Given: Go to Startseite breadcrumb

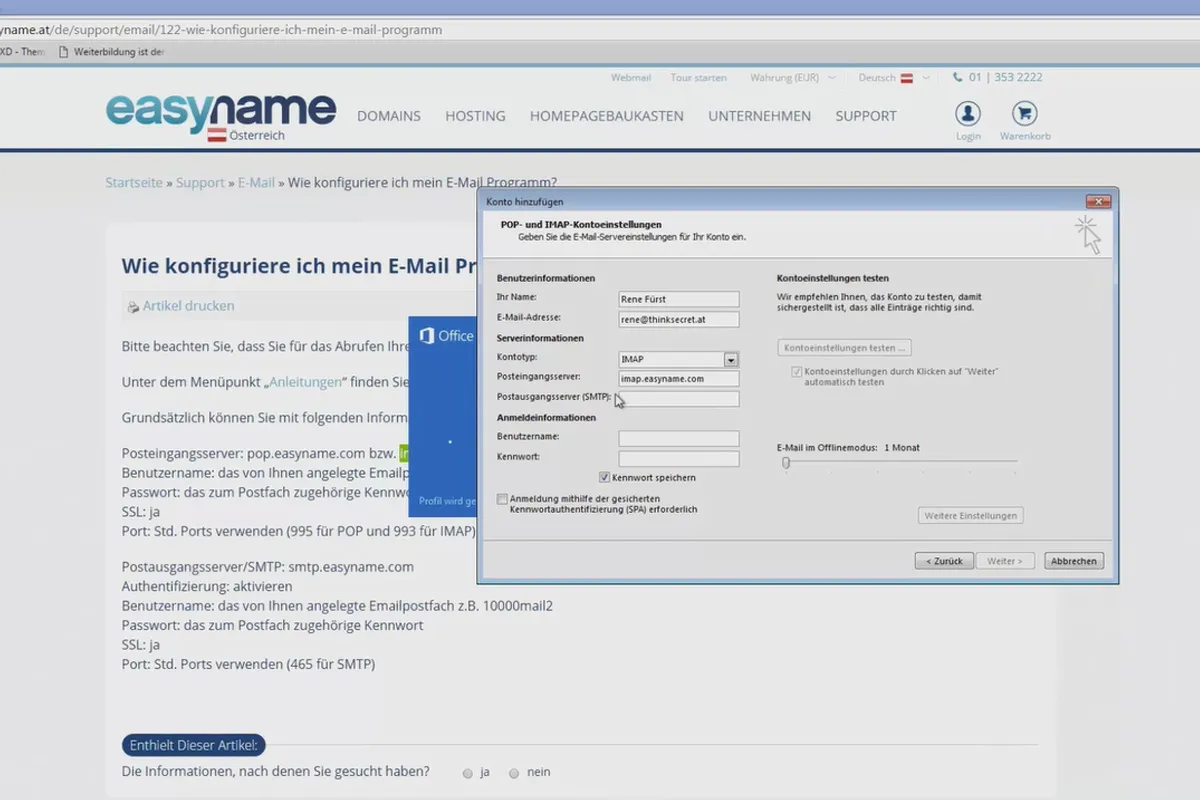Looking at the screenshot, I should tap(134, 183).
